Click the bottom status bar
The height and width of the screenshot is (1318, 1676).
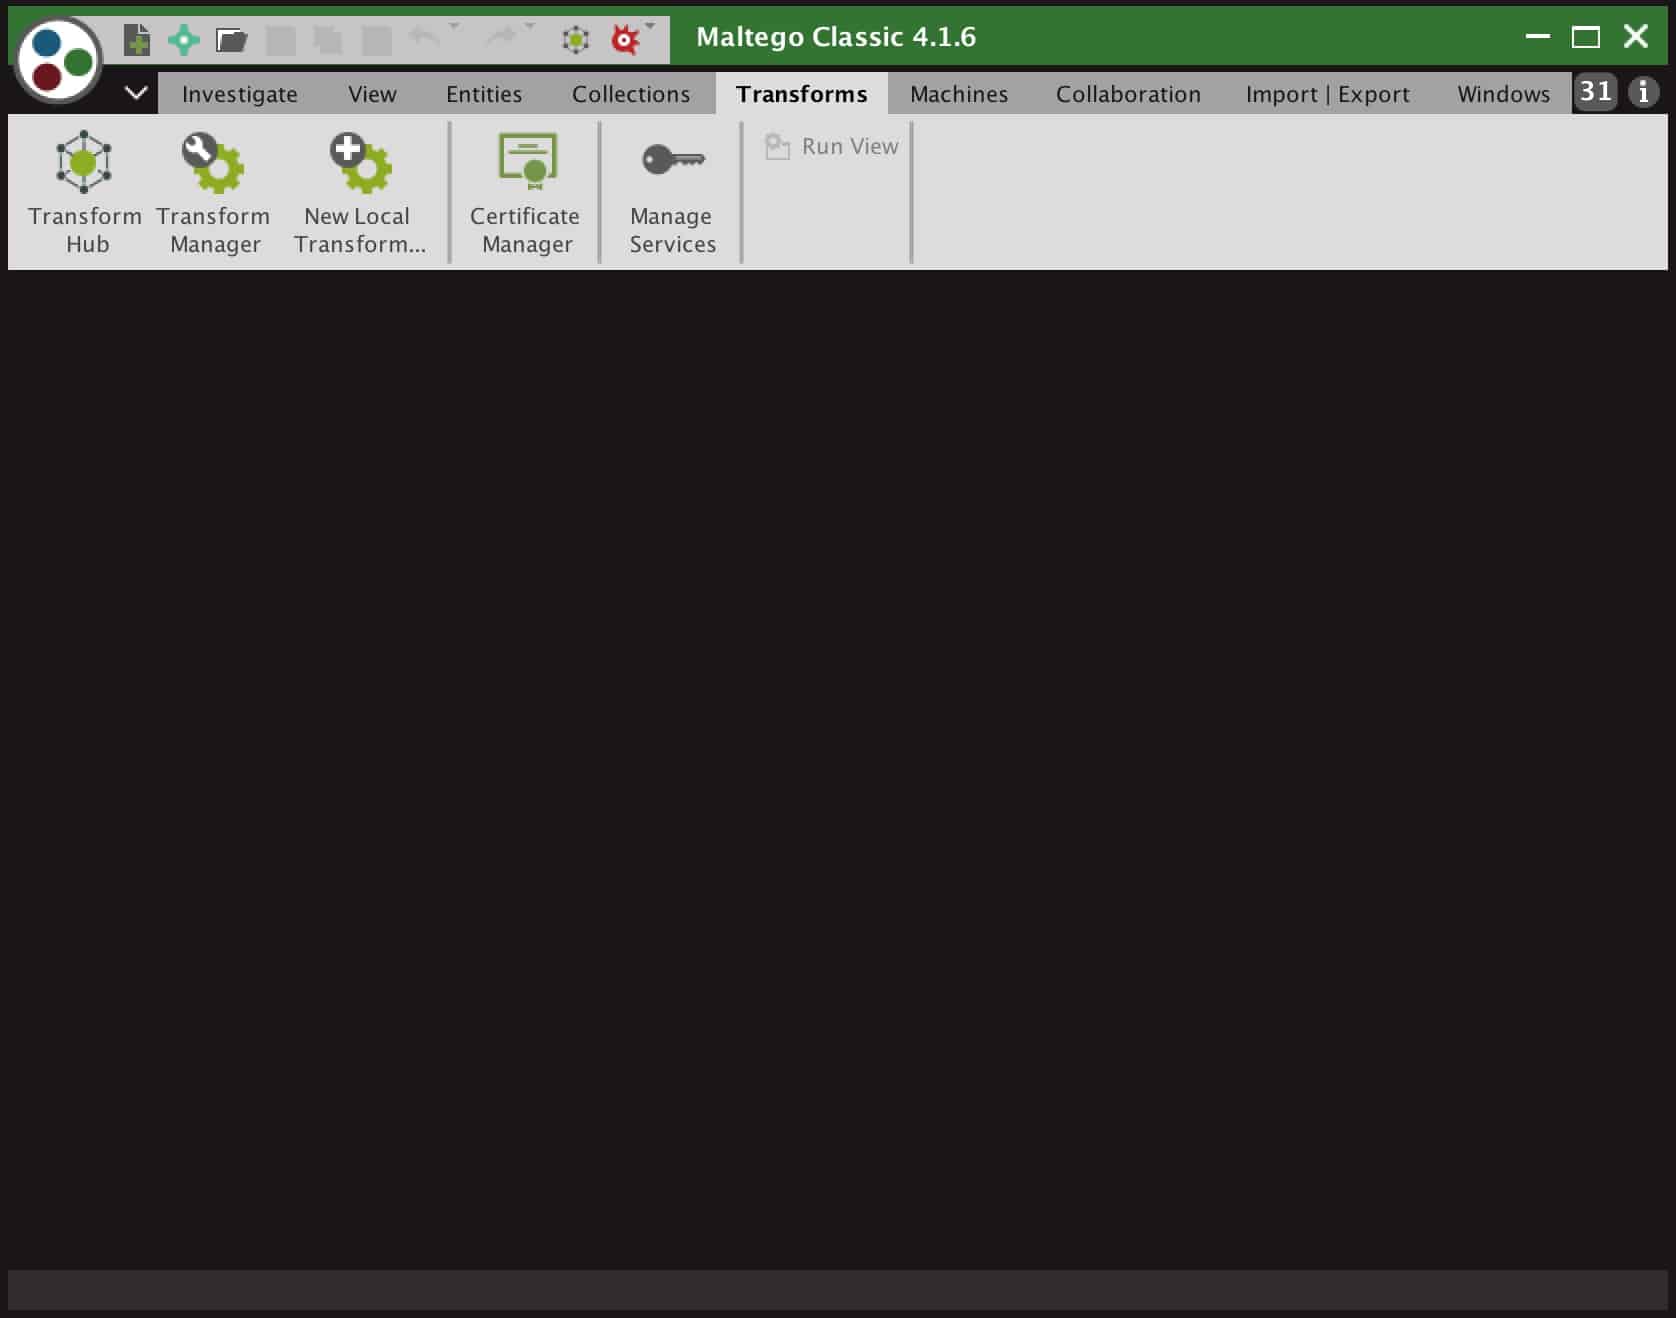[838, 1290]
